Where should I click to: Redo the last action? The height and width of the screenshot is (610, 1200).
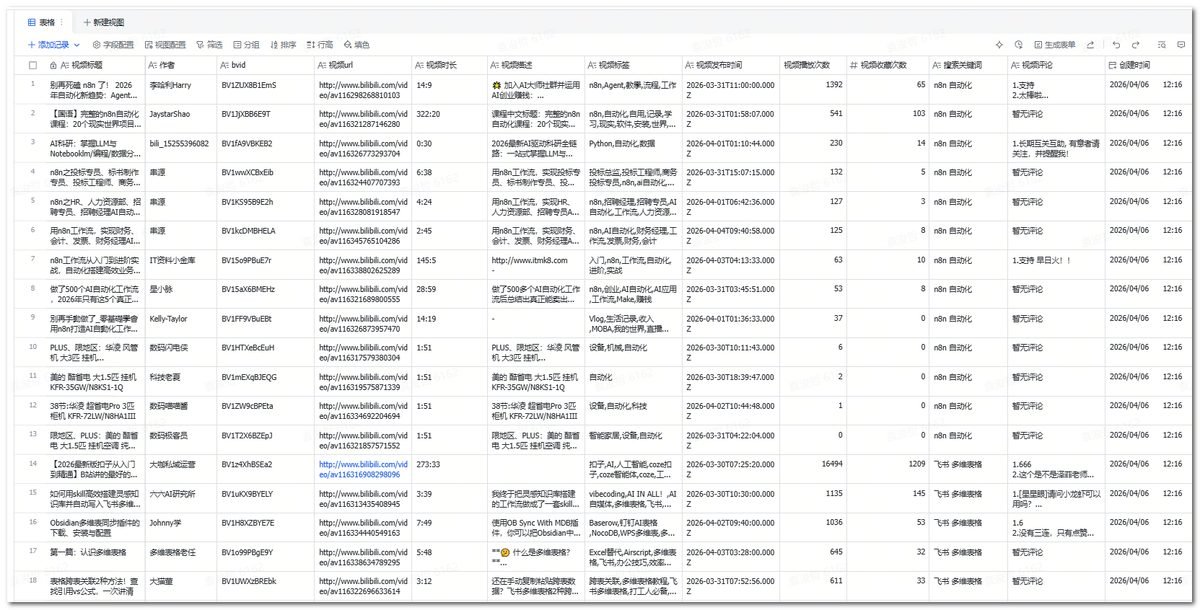pyautogui.click(x=1136, y=45)
